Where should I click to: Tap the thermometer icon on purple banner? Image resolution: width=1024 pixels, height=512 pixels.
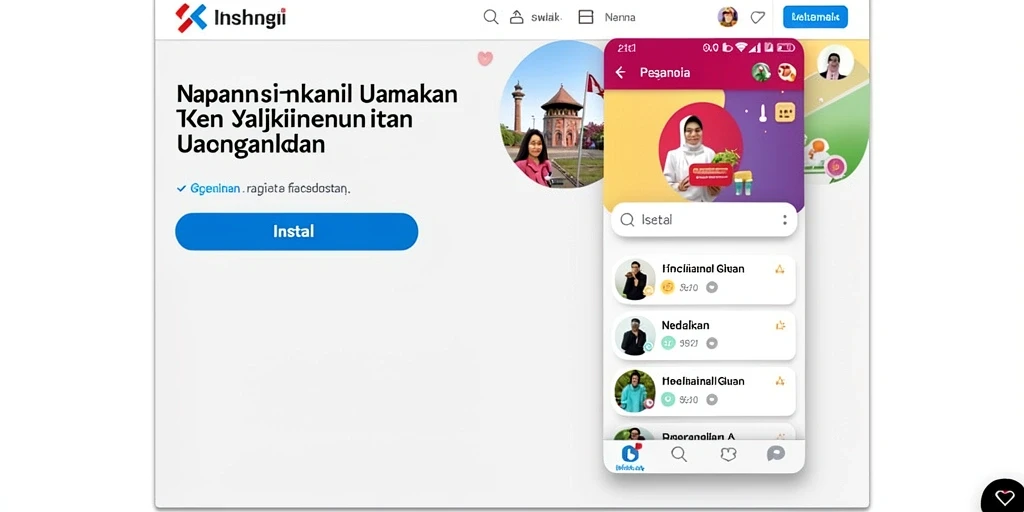(761, 113)
